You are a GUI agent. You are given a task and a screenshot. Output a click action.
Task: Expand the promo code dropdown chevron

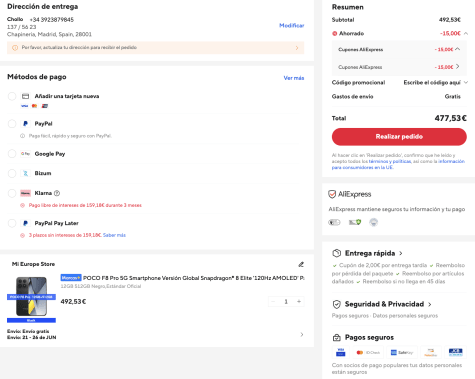(466, 82)
